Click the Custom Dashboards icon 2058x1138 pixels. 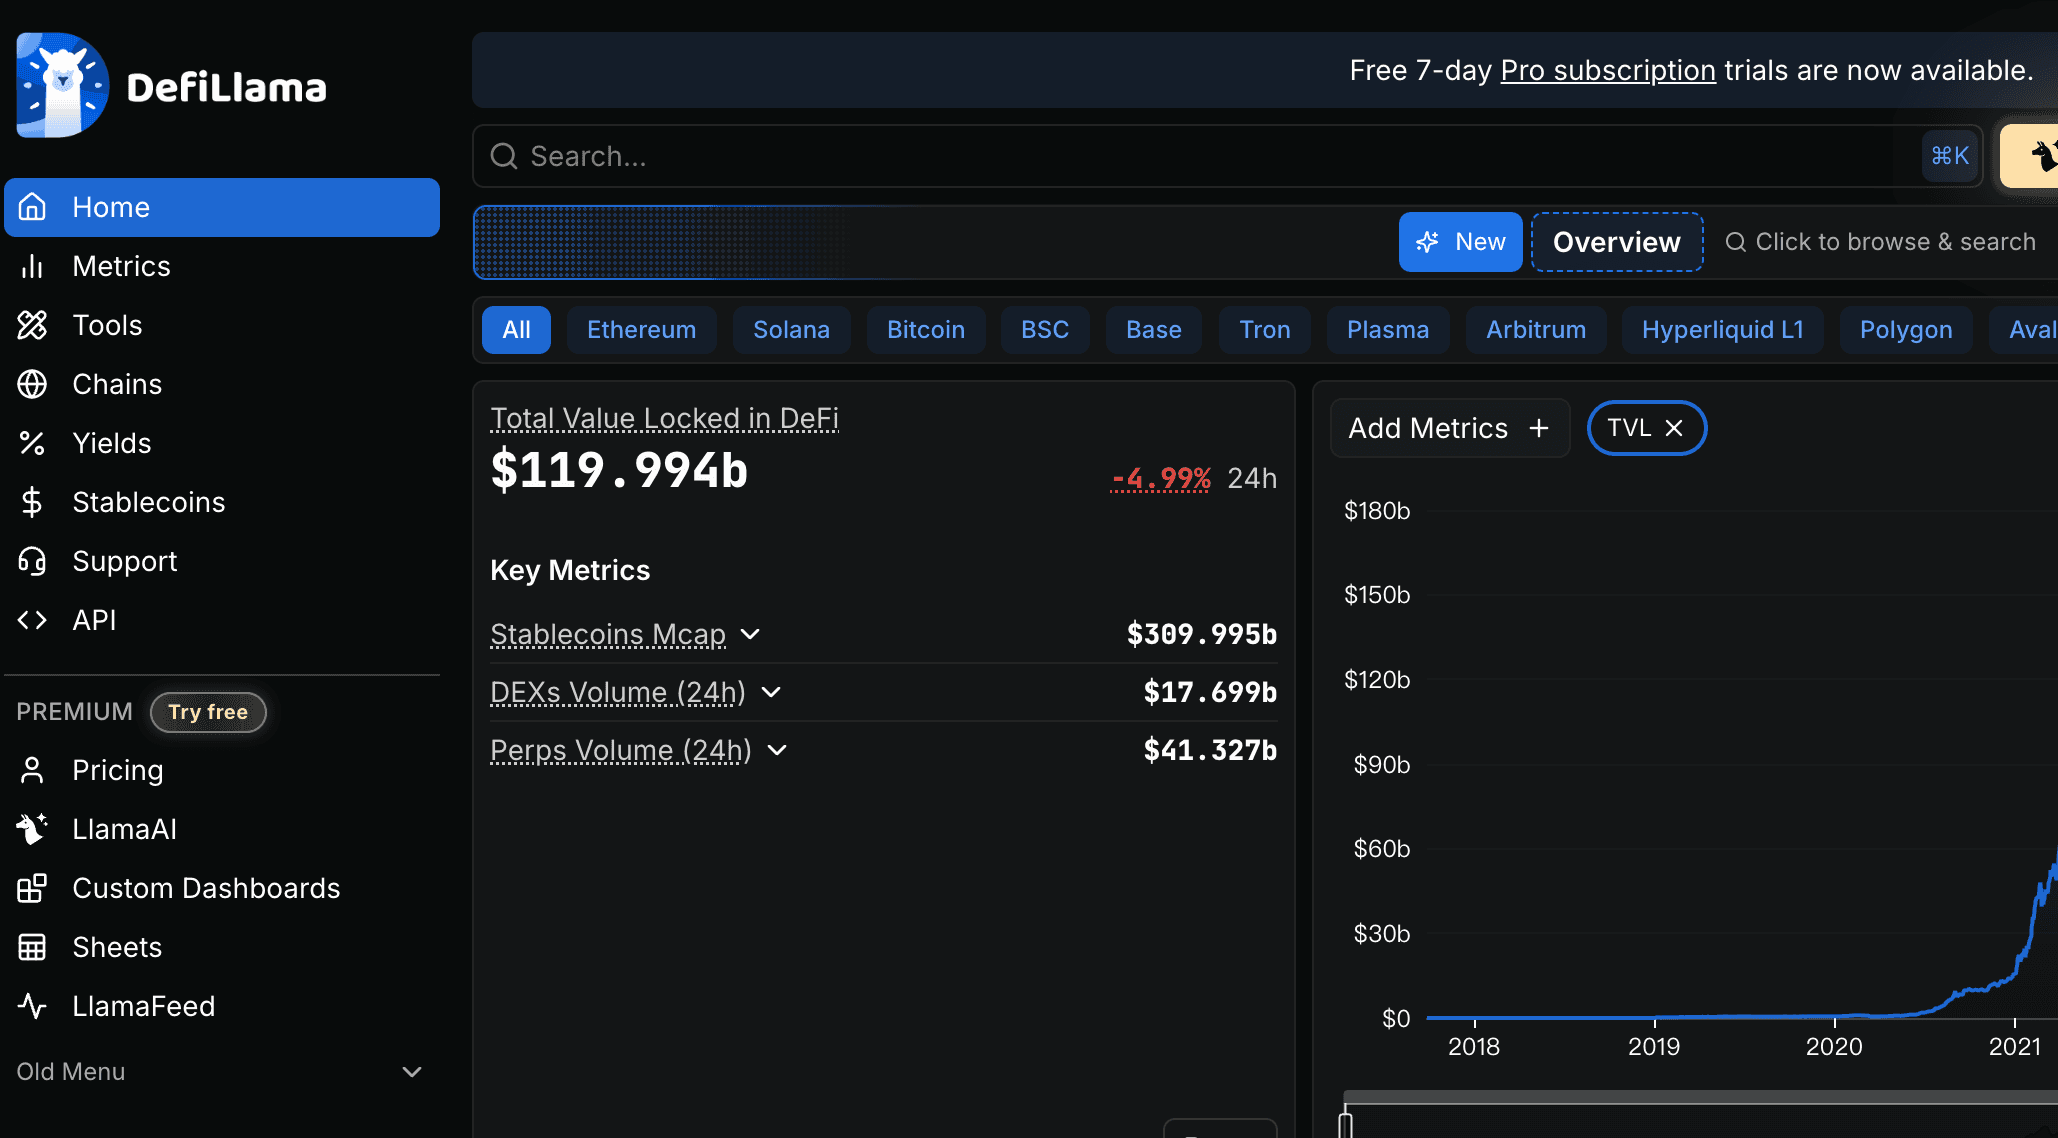(x=32, y=888)
